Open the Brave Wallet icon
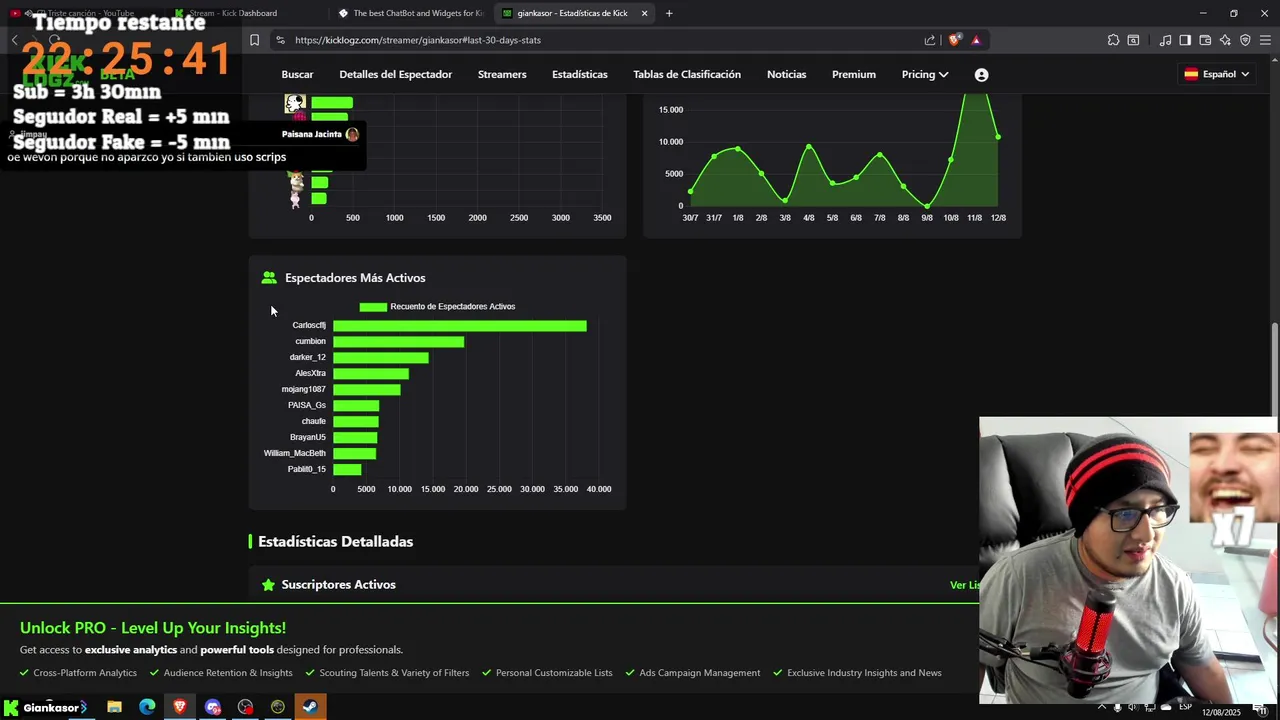Viewport: 1280px width, 720px height. [x=1205, y=40]
